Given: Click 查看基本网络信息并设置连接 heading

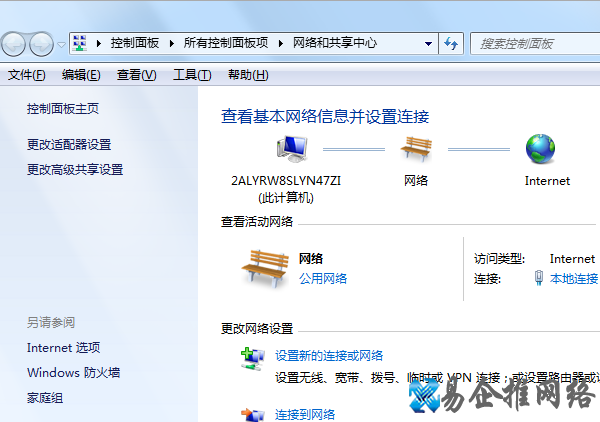Looking at the screenshot, I should (325, 117).
